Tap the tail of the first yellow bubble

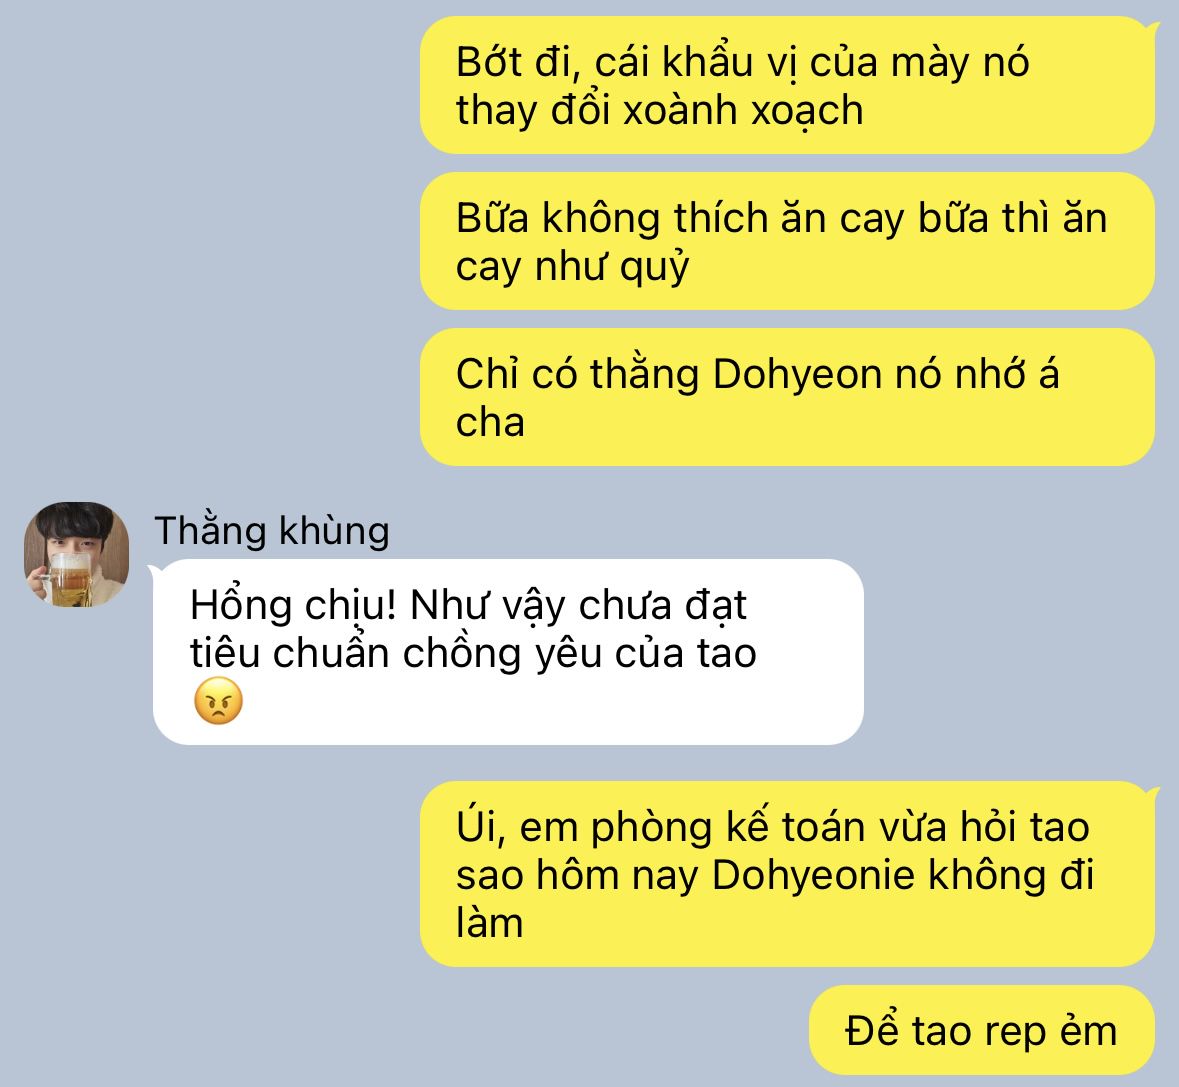click(x=1150, y=29)
